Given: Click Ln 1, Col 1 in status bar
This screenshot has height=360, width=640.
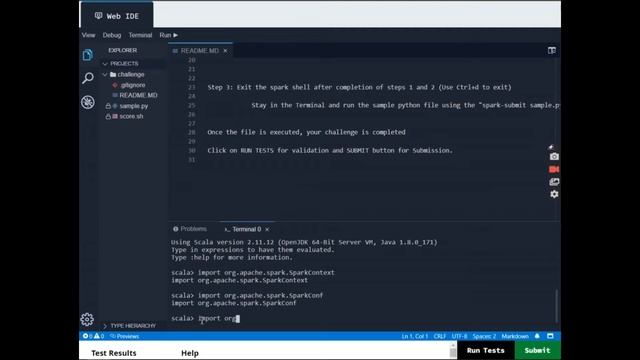Looking at the screenshot, I should (x=415, y=336).
